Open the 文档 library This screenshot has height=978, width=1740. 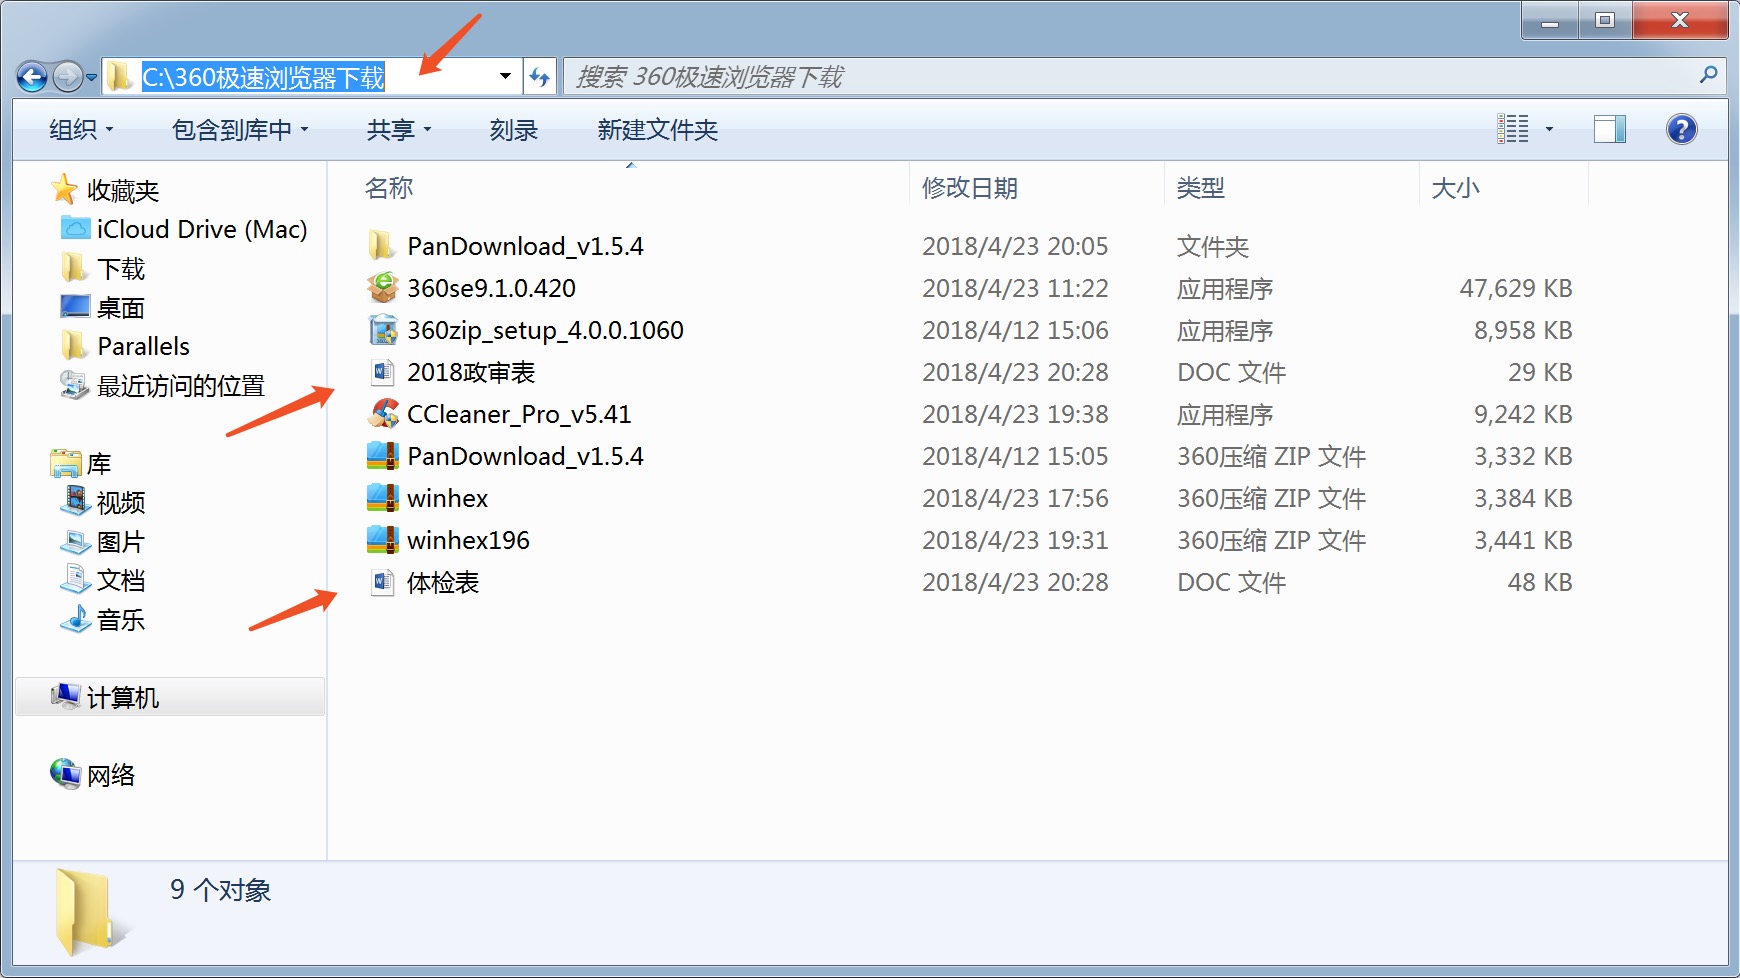(x=121, y=580)
